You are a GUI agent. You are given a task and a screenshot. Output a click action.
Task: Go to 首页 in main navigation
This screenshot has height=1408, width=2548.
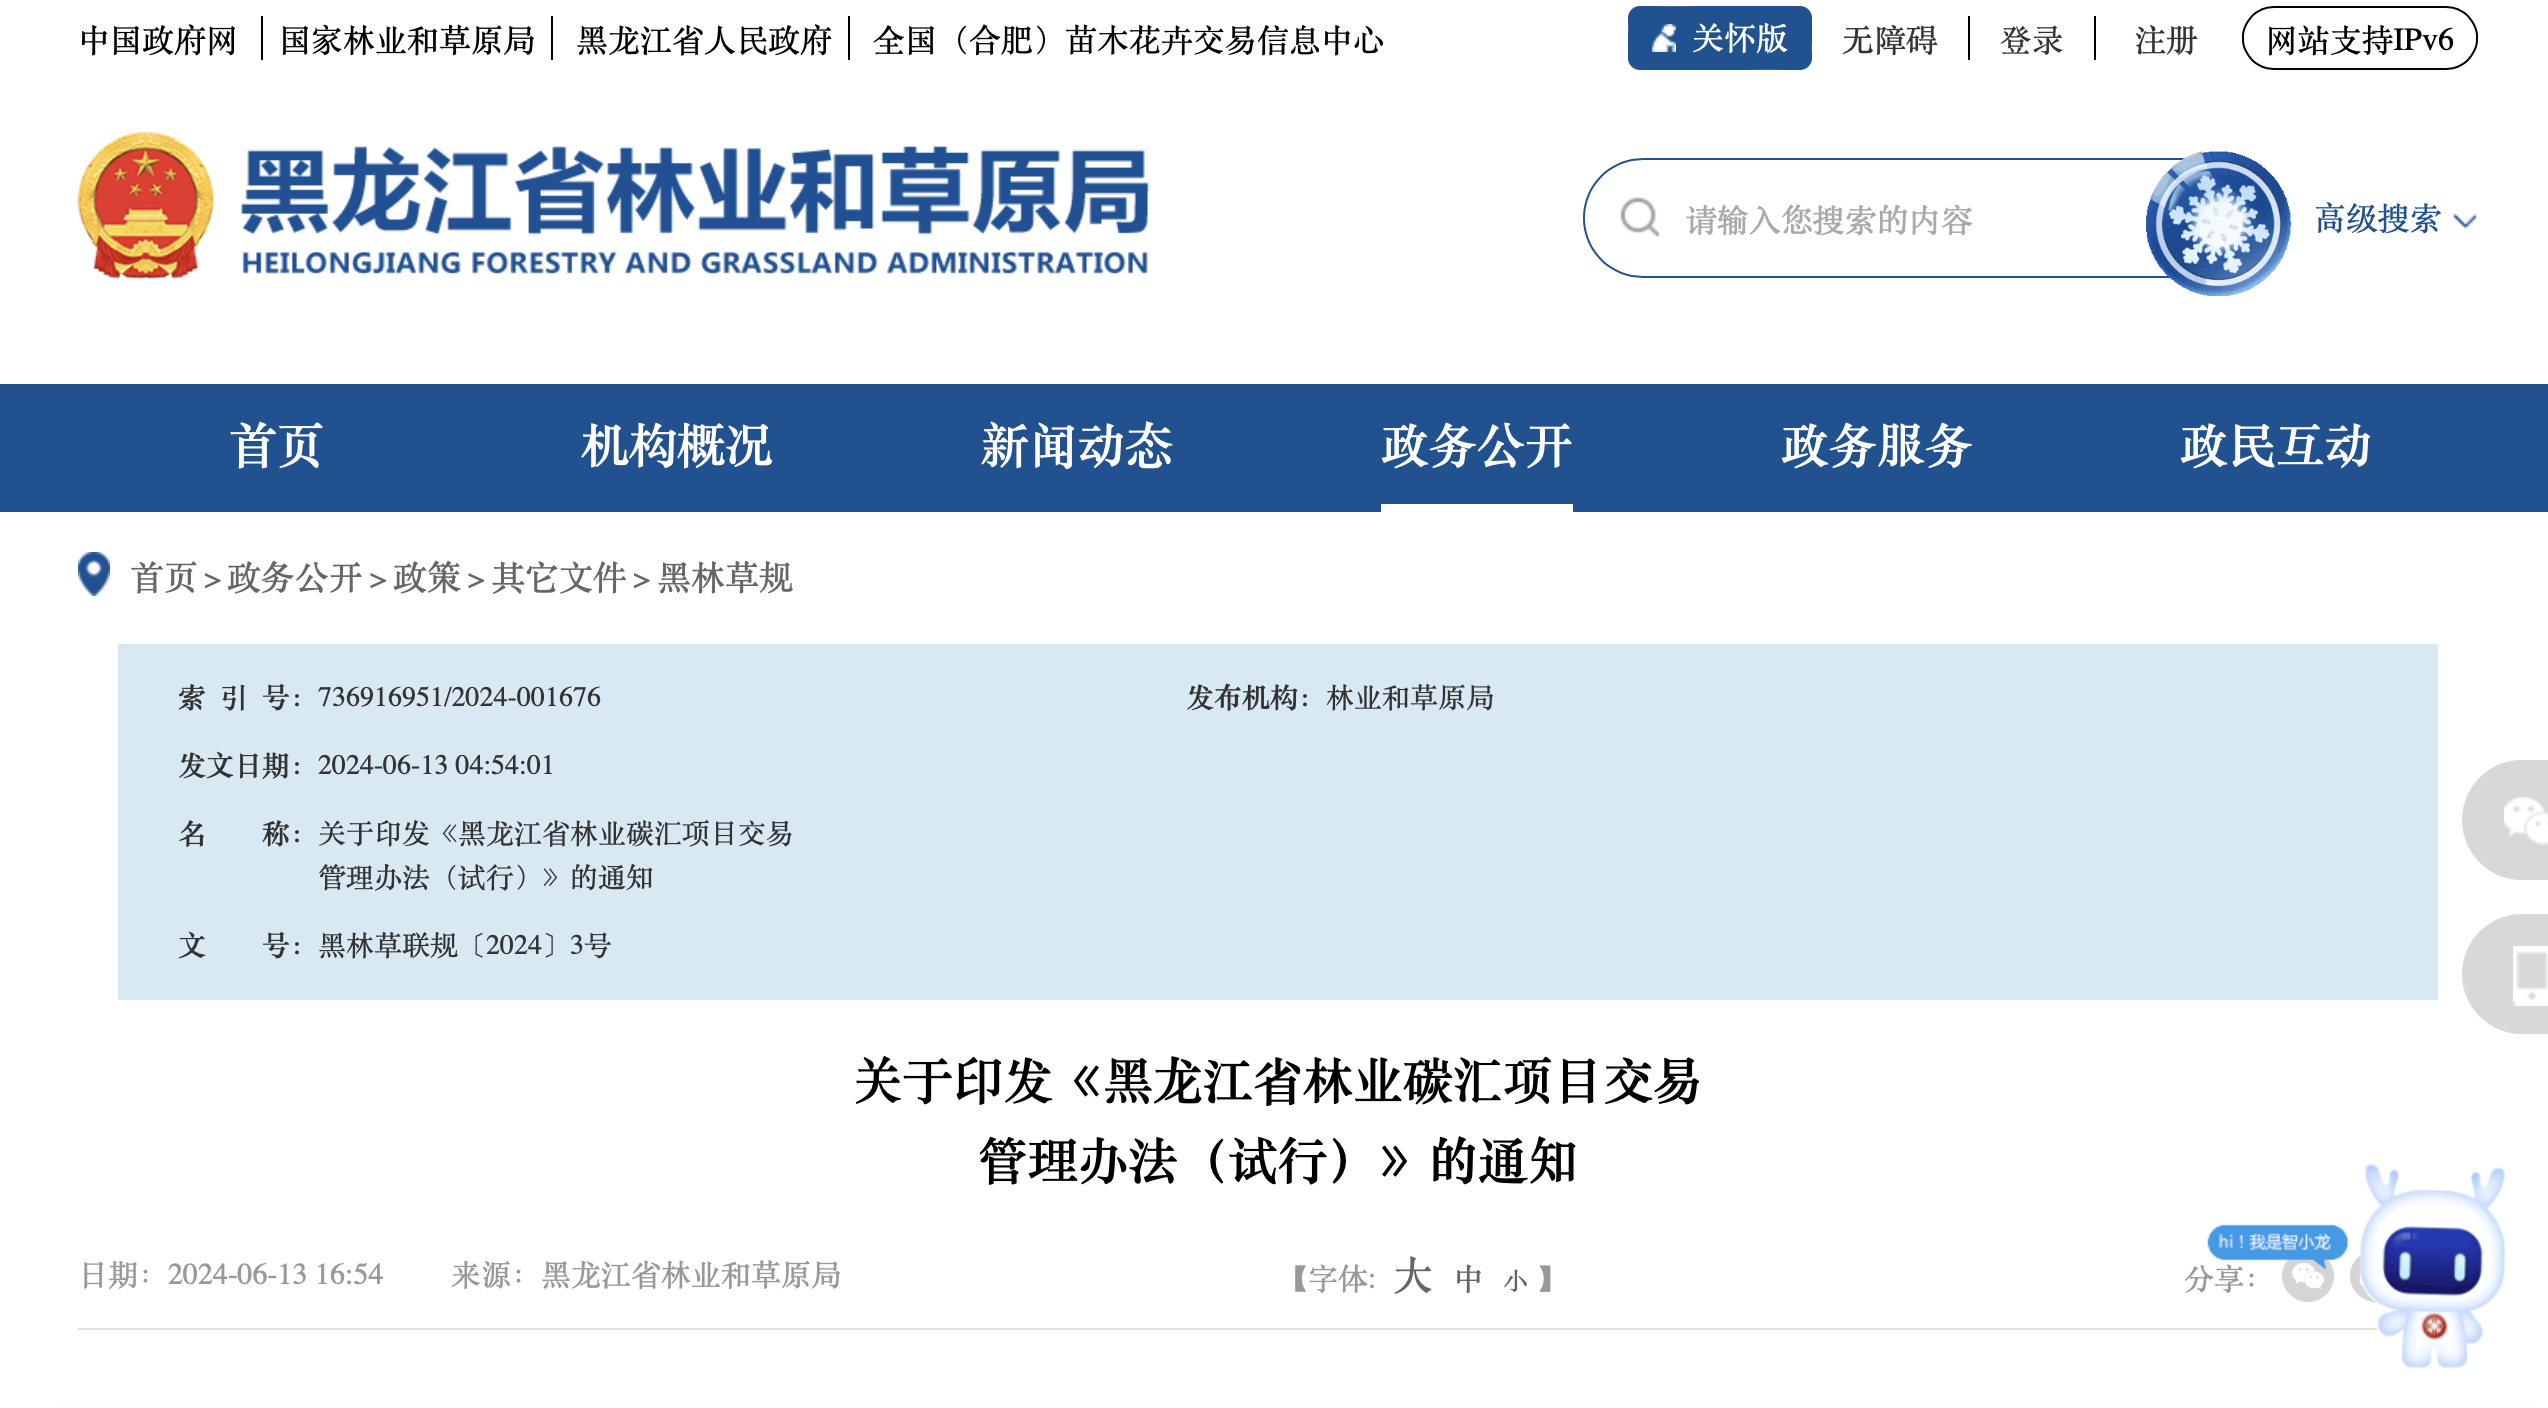pos(277,446)
